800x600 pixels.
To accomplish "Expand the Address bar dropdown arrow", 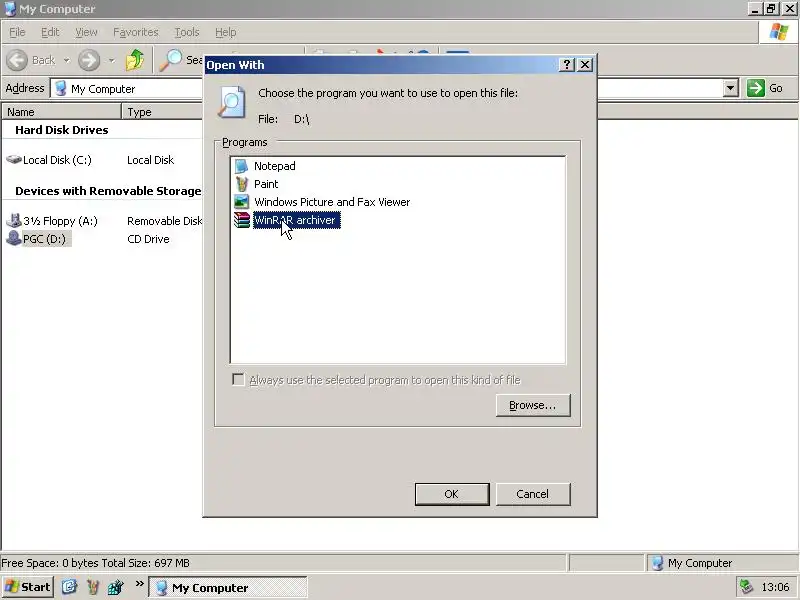I will coord(731,88).
